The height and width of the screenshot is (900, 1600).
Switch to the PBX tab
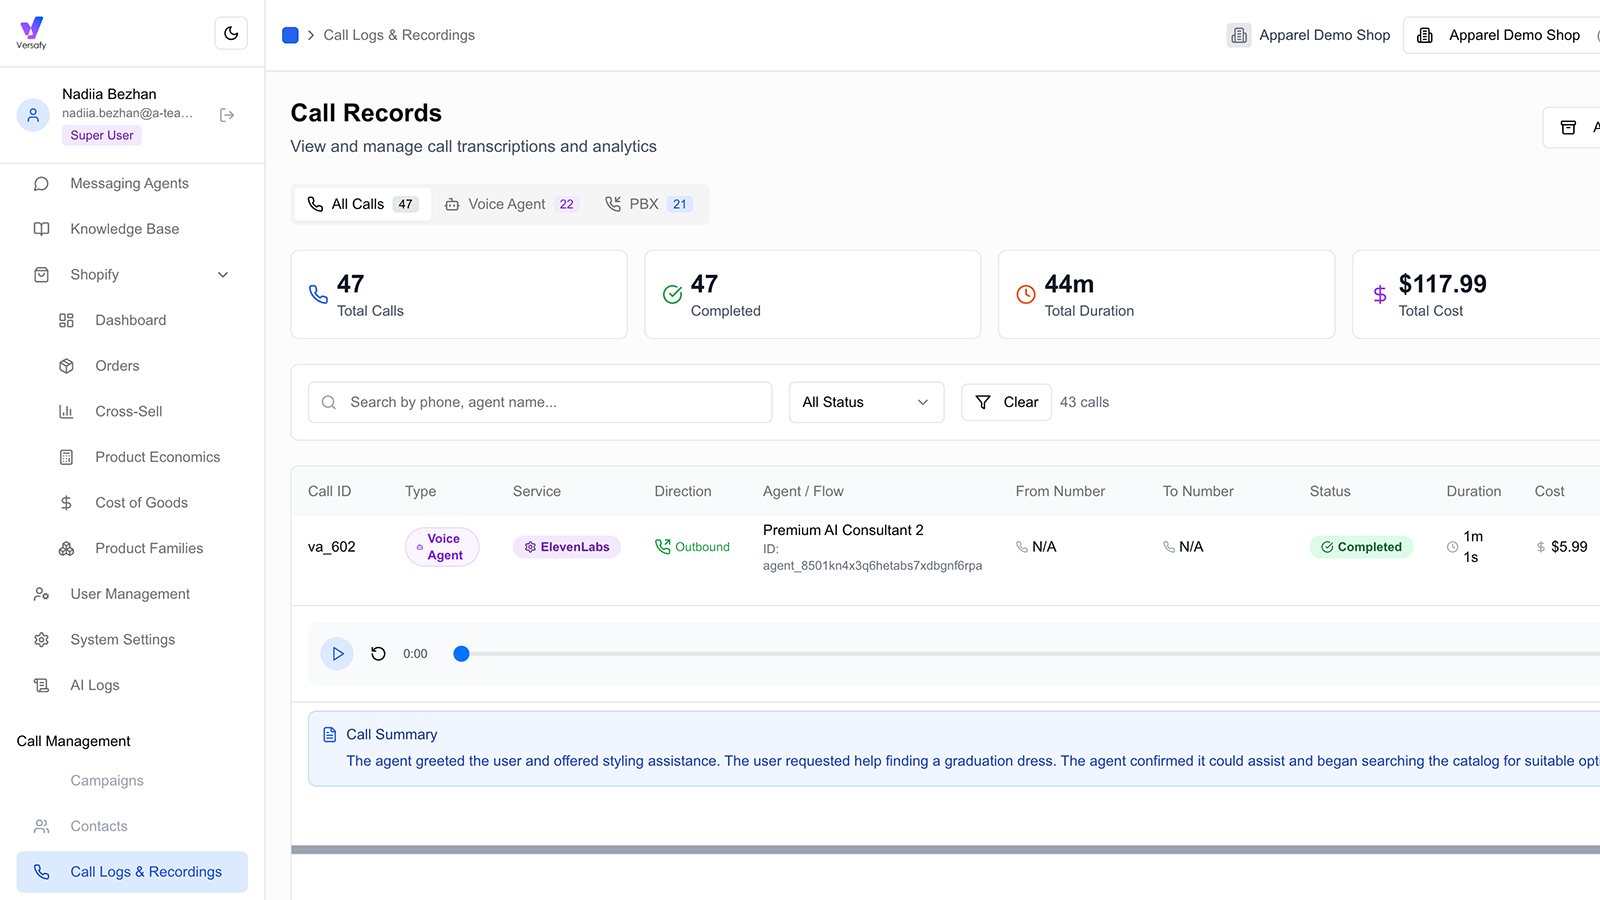(648, 204)
